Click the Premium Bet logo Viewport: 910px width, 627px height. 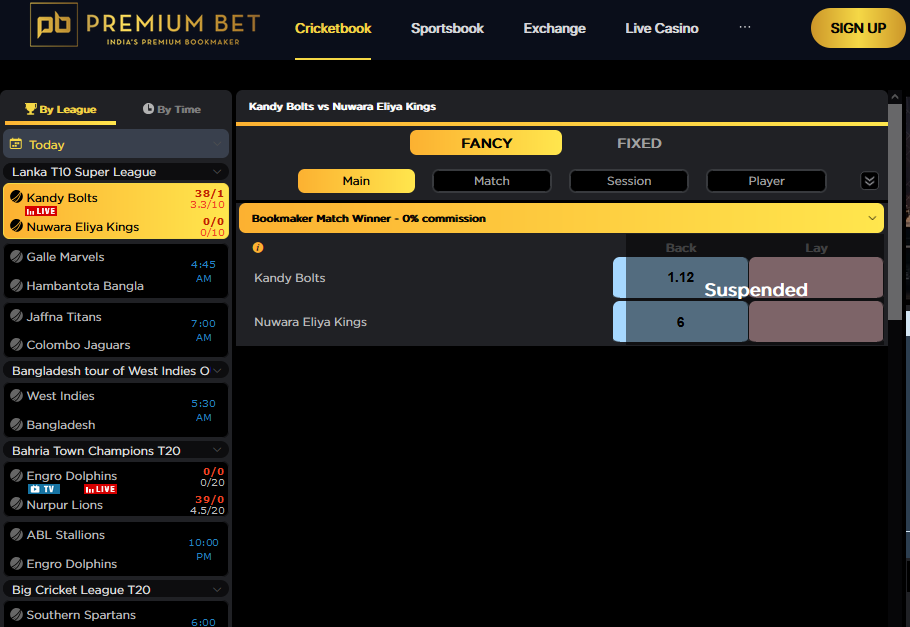tap(145, 28)
